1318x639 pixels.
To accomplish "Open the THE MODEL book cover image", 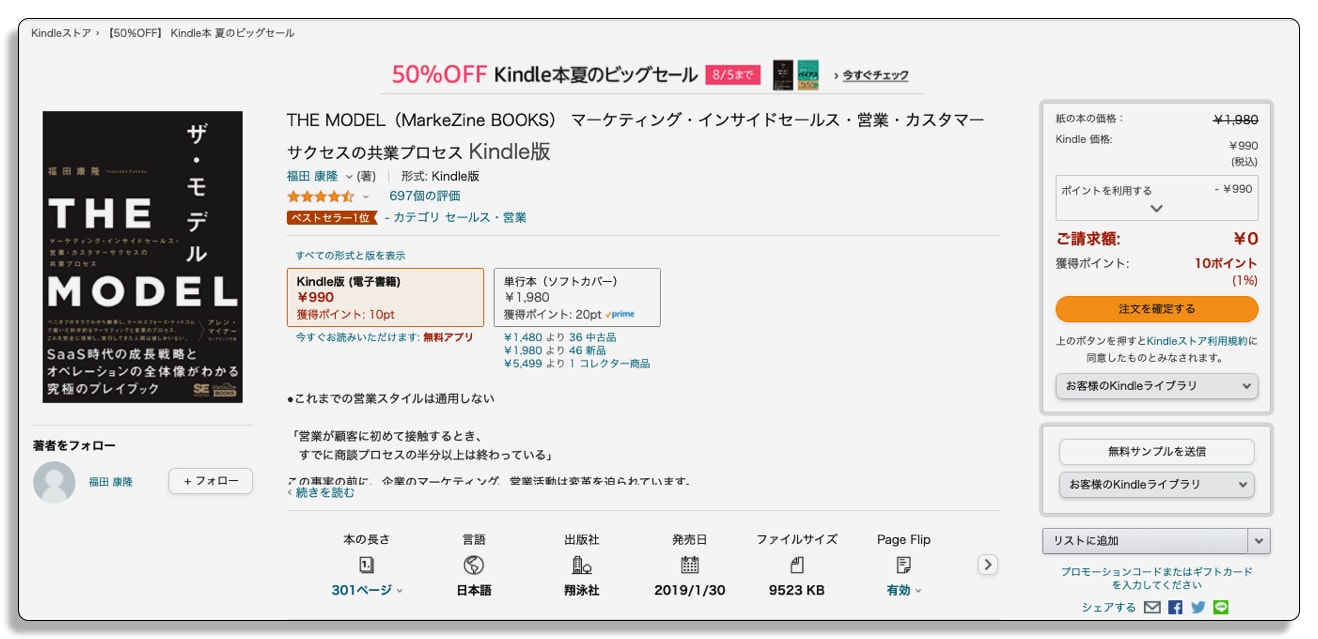I will (143, 257).
